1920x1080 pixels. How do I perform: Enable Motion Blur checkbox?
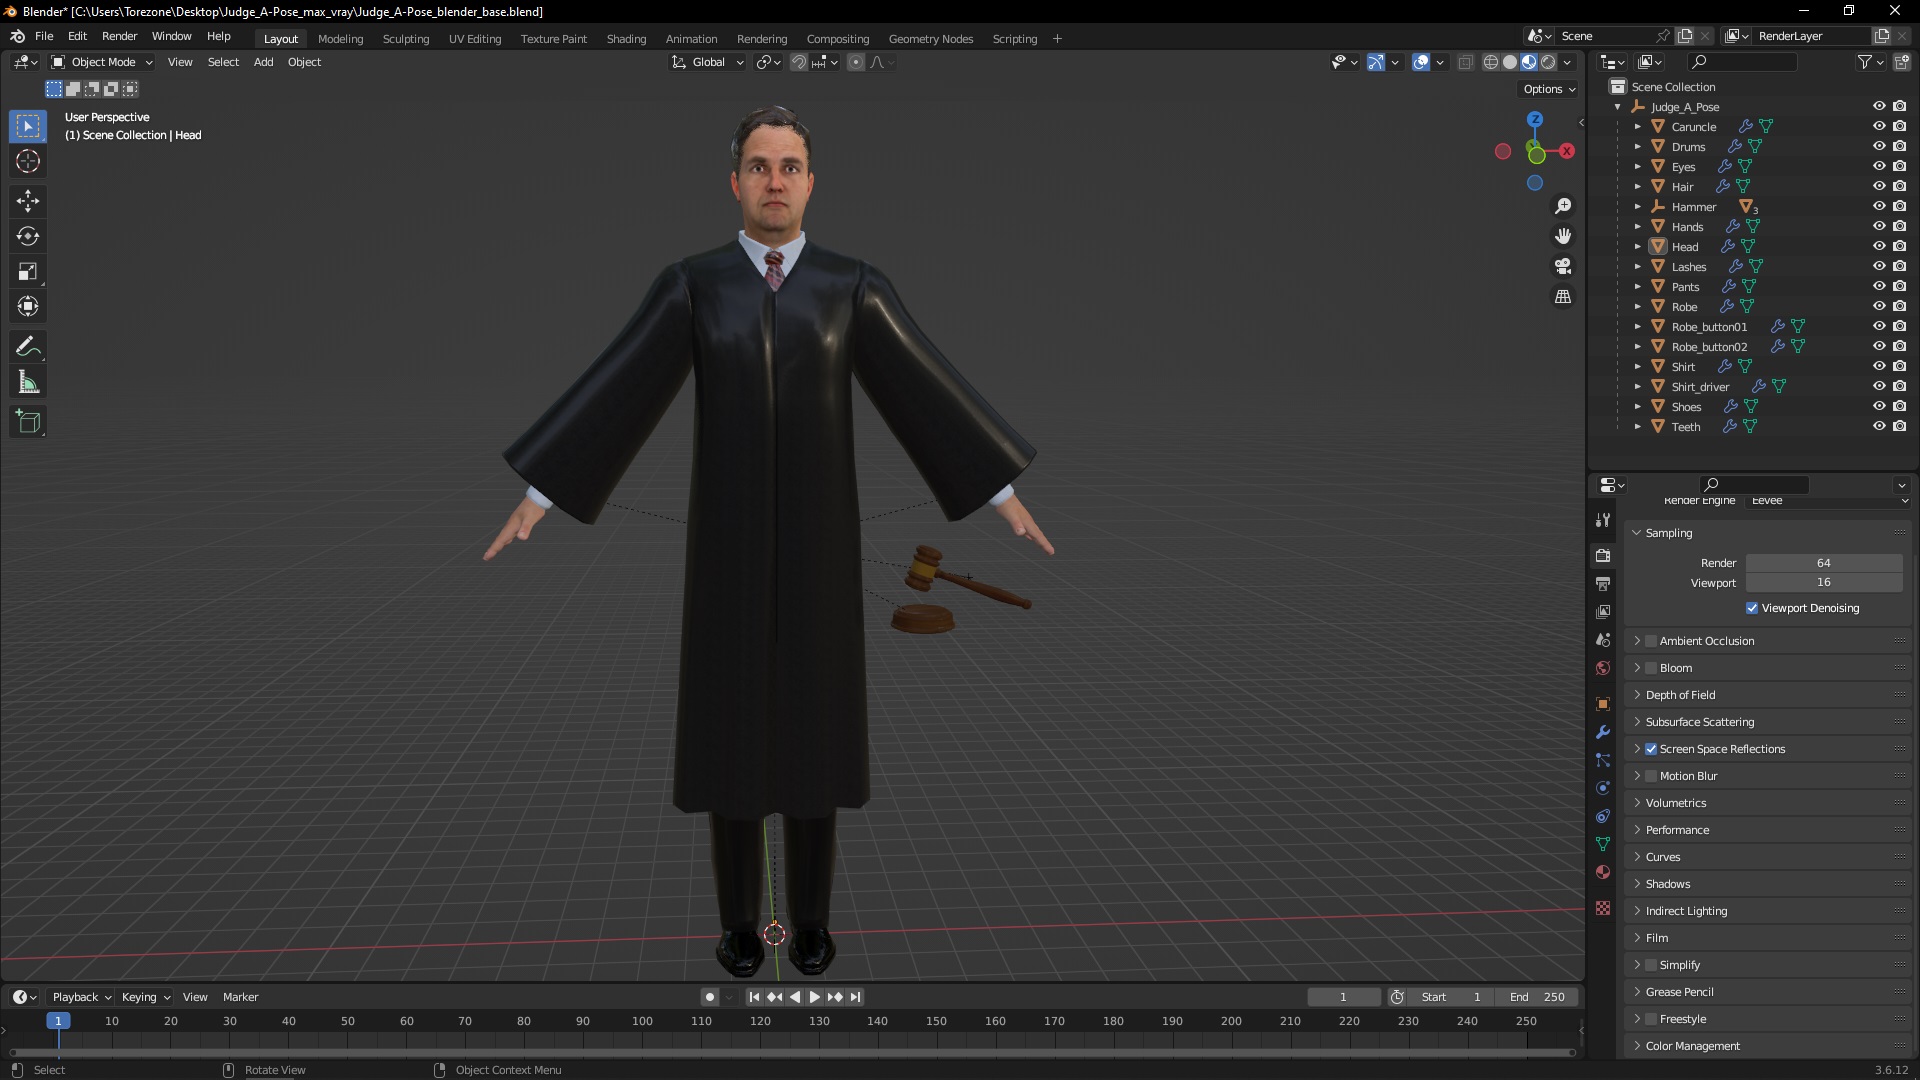click(1651, 776)
